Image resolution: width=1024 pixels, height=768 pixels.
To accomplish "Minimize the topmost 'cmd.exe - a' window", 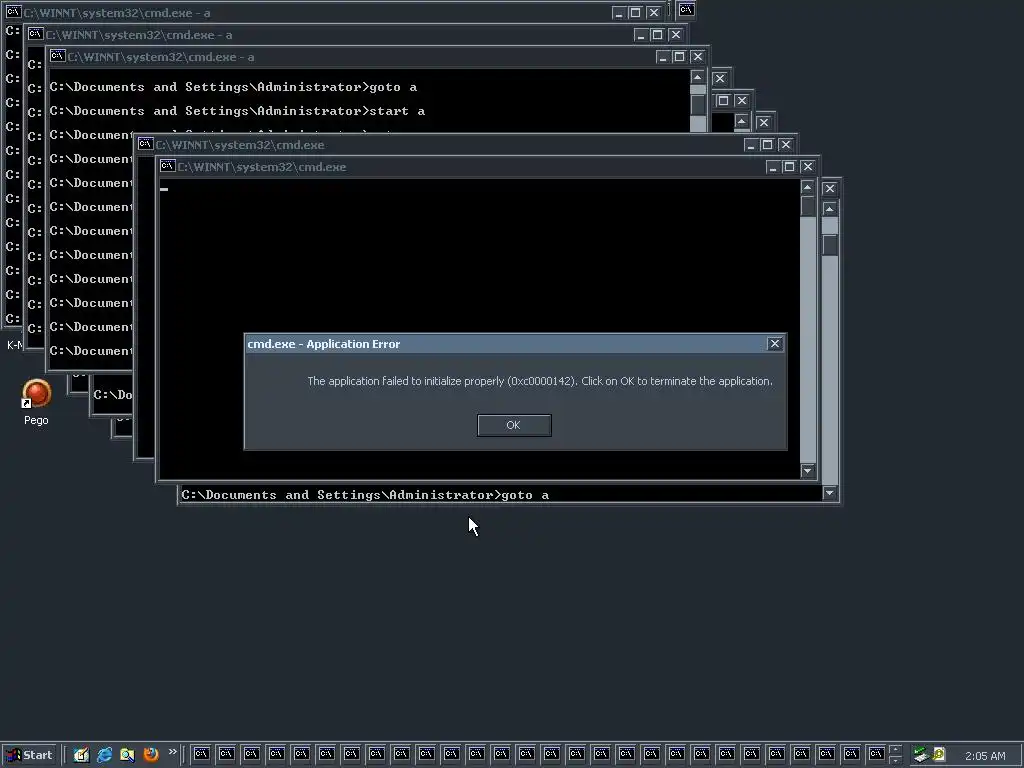I will pos(618,13).
